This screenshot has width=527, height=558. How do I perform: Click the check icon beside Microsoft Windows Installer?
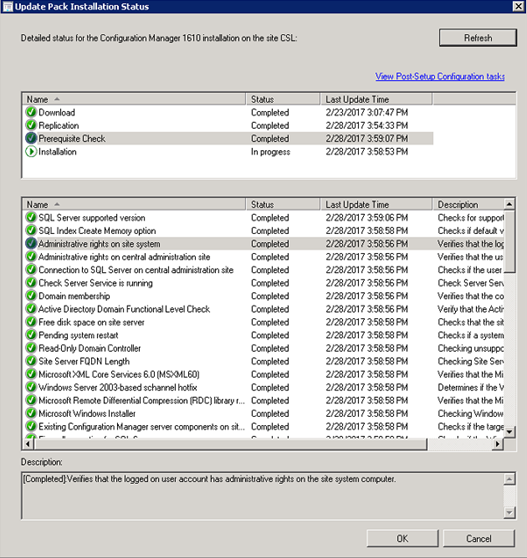[x=31, y=414]
